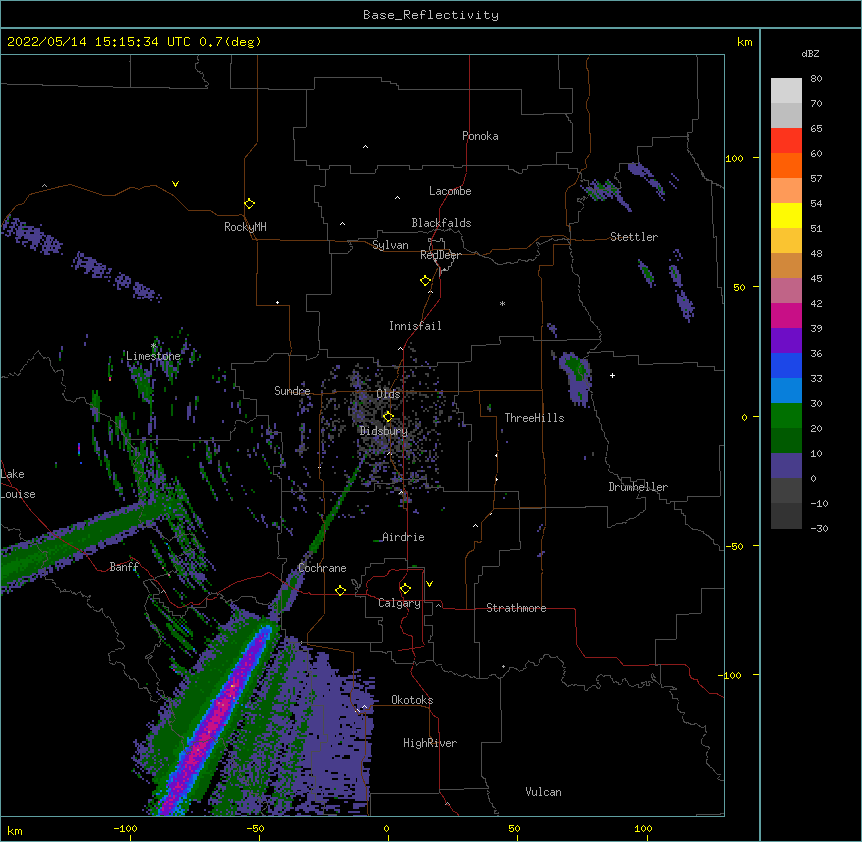Click the Limestone label
Screen dimensions: 862x842
pyautogui.click(x=153, y=356)
